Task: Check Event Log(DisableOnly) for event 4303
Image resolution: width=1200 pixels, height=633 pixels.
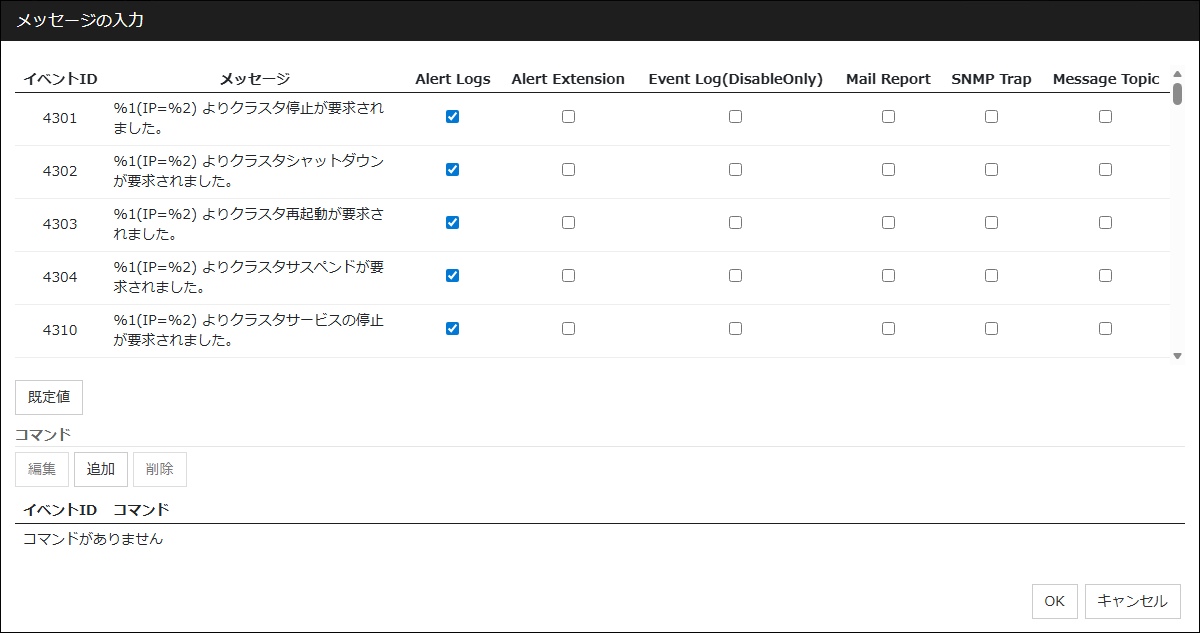Action: (735, 223)
